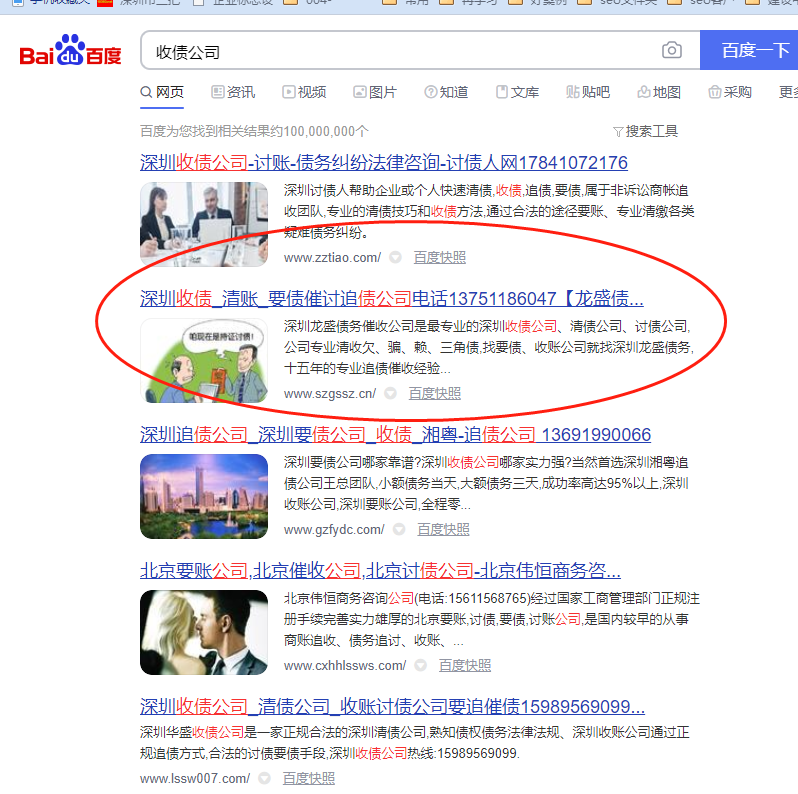Open result 深圳追债公司_深圳要债公司 13691990066
This screenshot has width=798, height=794.
point(395,435)
